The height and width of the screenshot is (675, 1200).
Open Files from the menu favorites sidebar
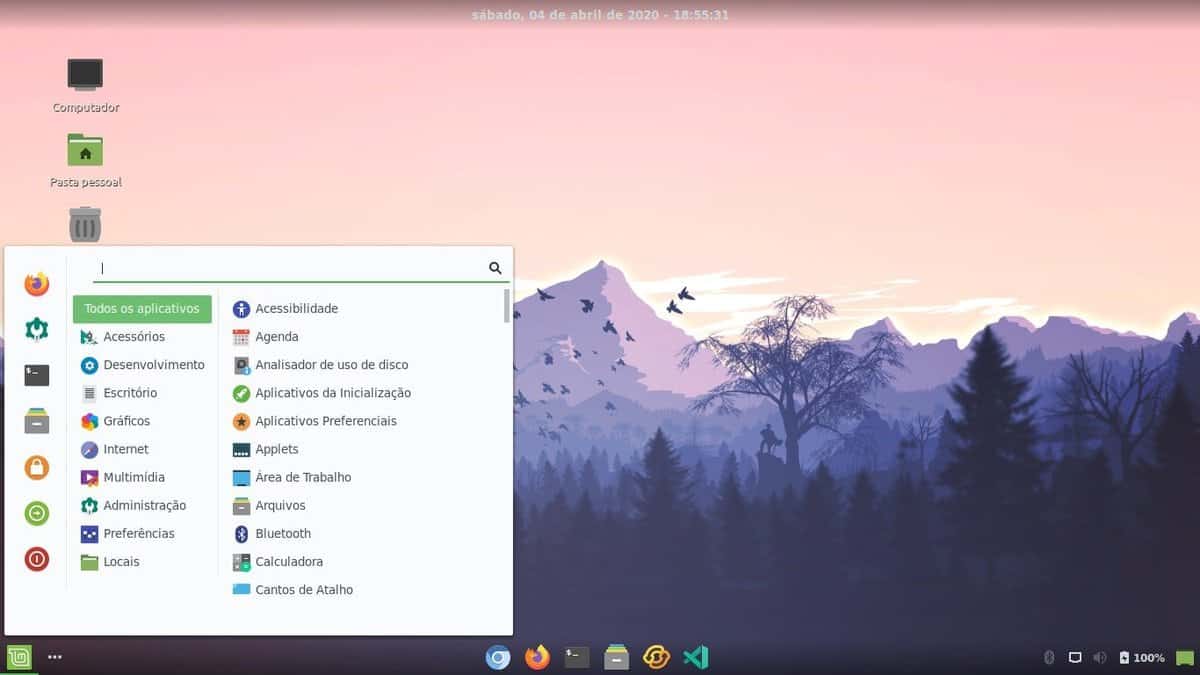[37, 421]
